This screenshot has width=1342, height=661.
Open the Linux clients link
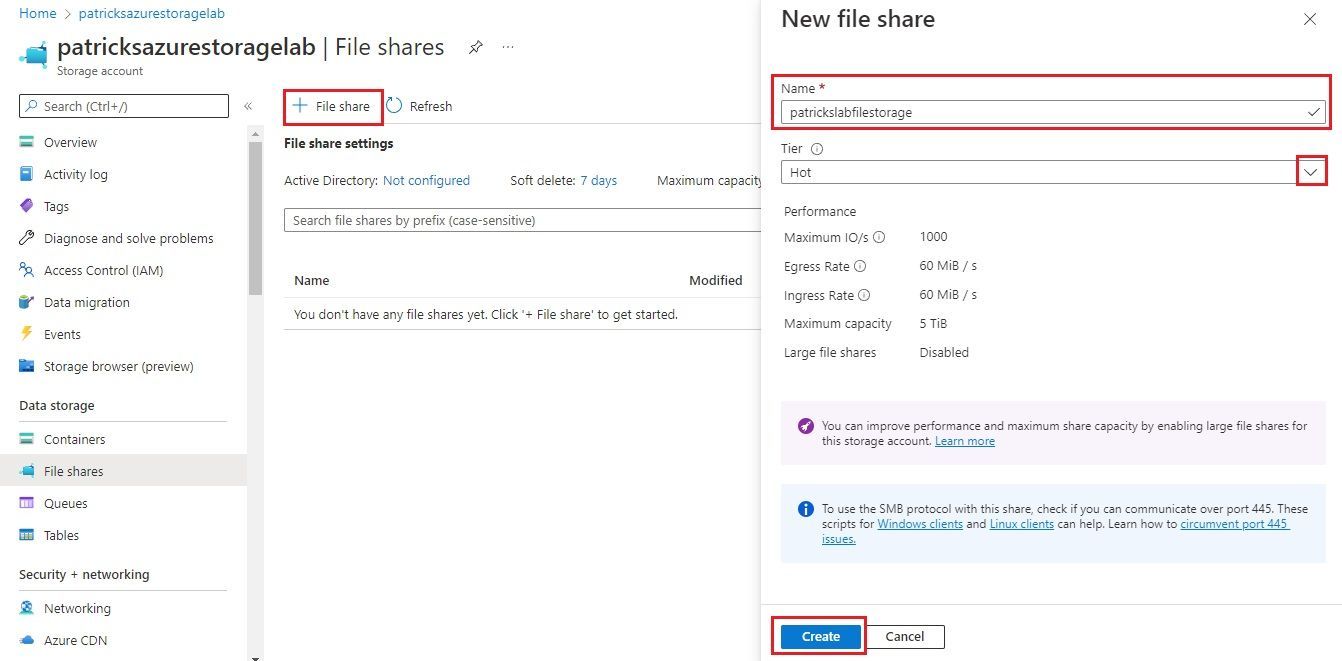click(1021, 524)
